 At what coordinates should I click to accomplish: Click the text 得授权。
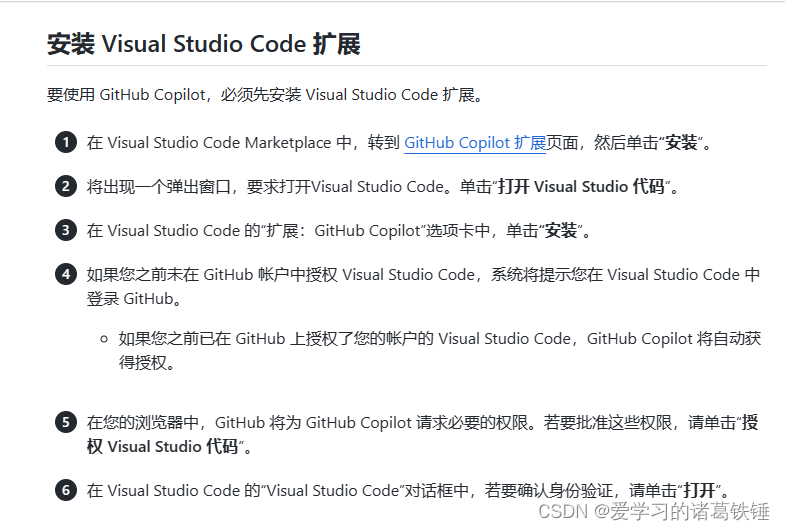pyautogui.click(x=147, y=363)
